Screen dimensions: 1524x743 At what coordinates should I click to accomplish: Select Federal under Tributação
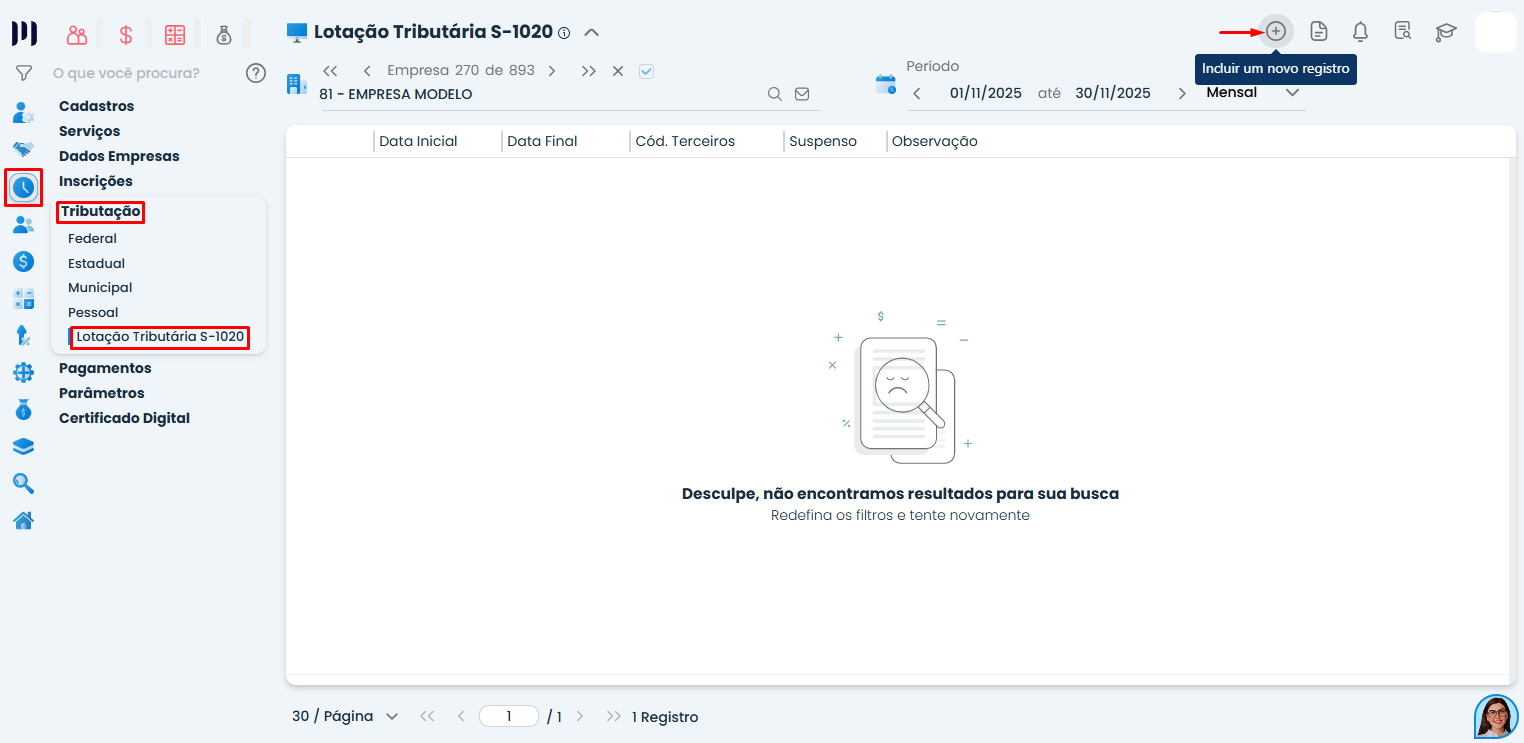[x=92, y=239]
